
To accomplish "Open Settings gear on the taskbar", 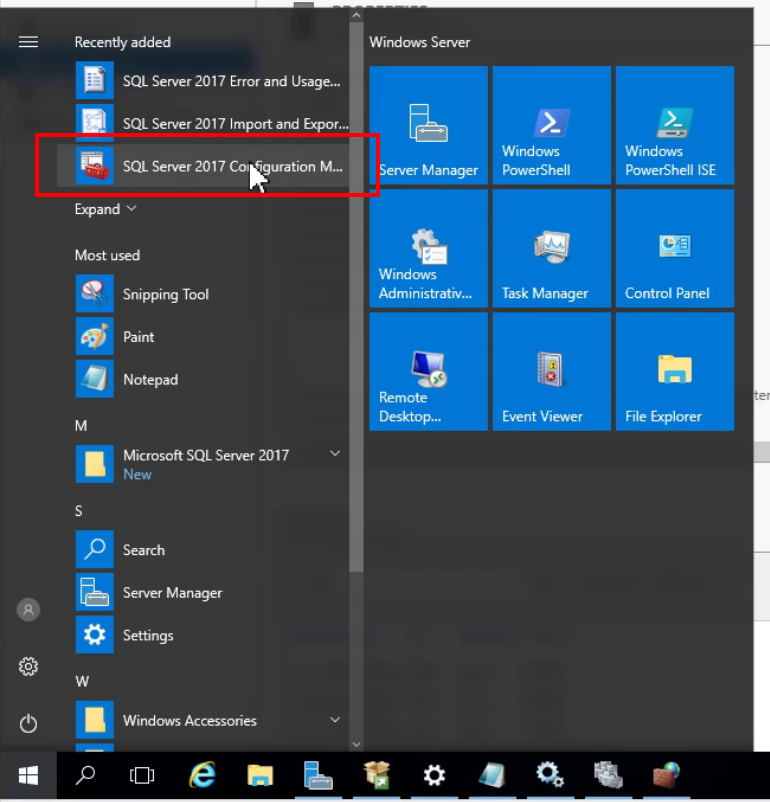I will click(434, 775).
